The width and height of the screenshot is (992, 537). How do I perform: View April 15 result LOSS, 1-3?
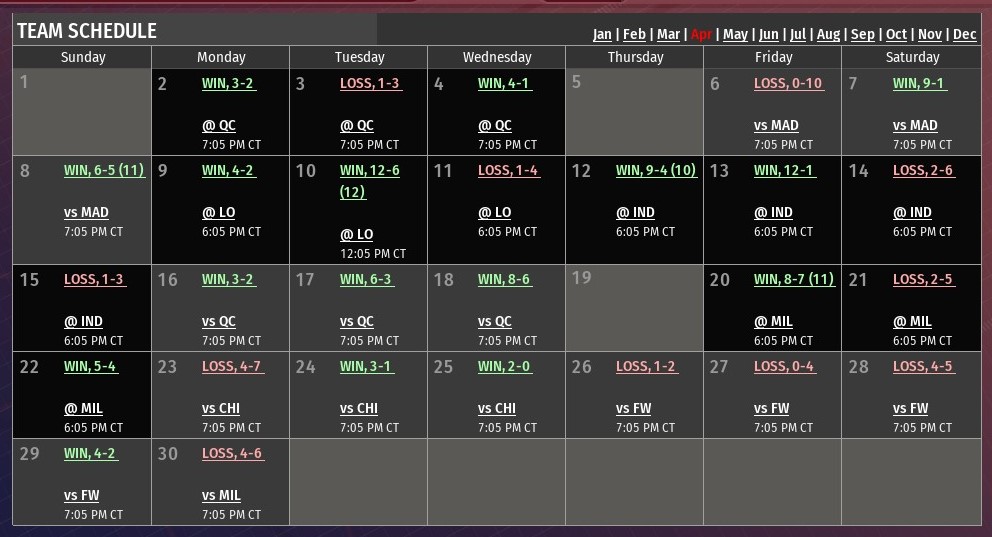(95, 280)
